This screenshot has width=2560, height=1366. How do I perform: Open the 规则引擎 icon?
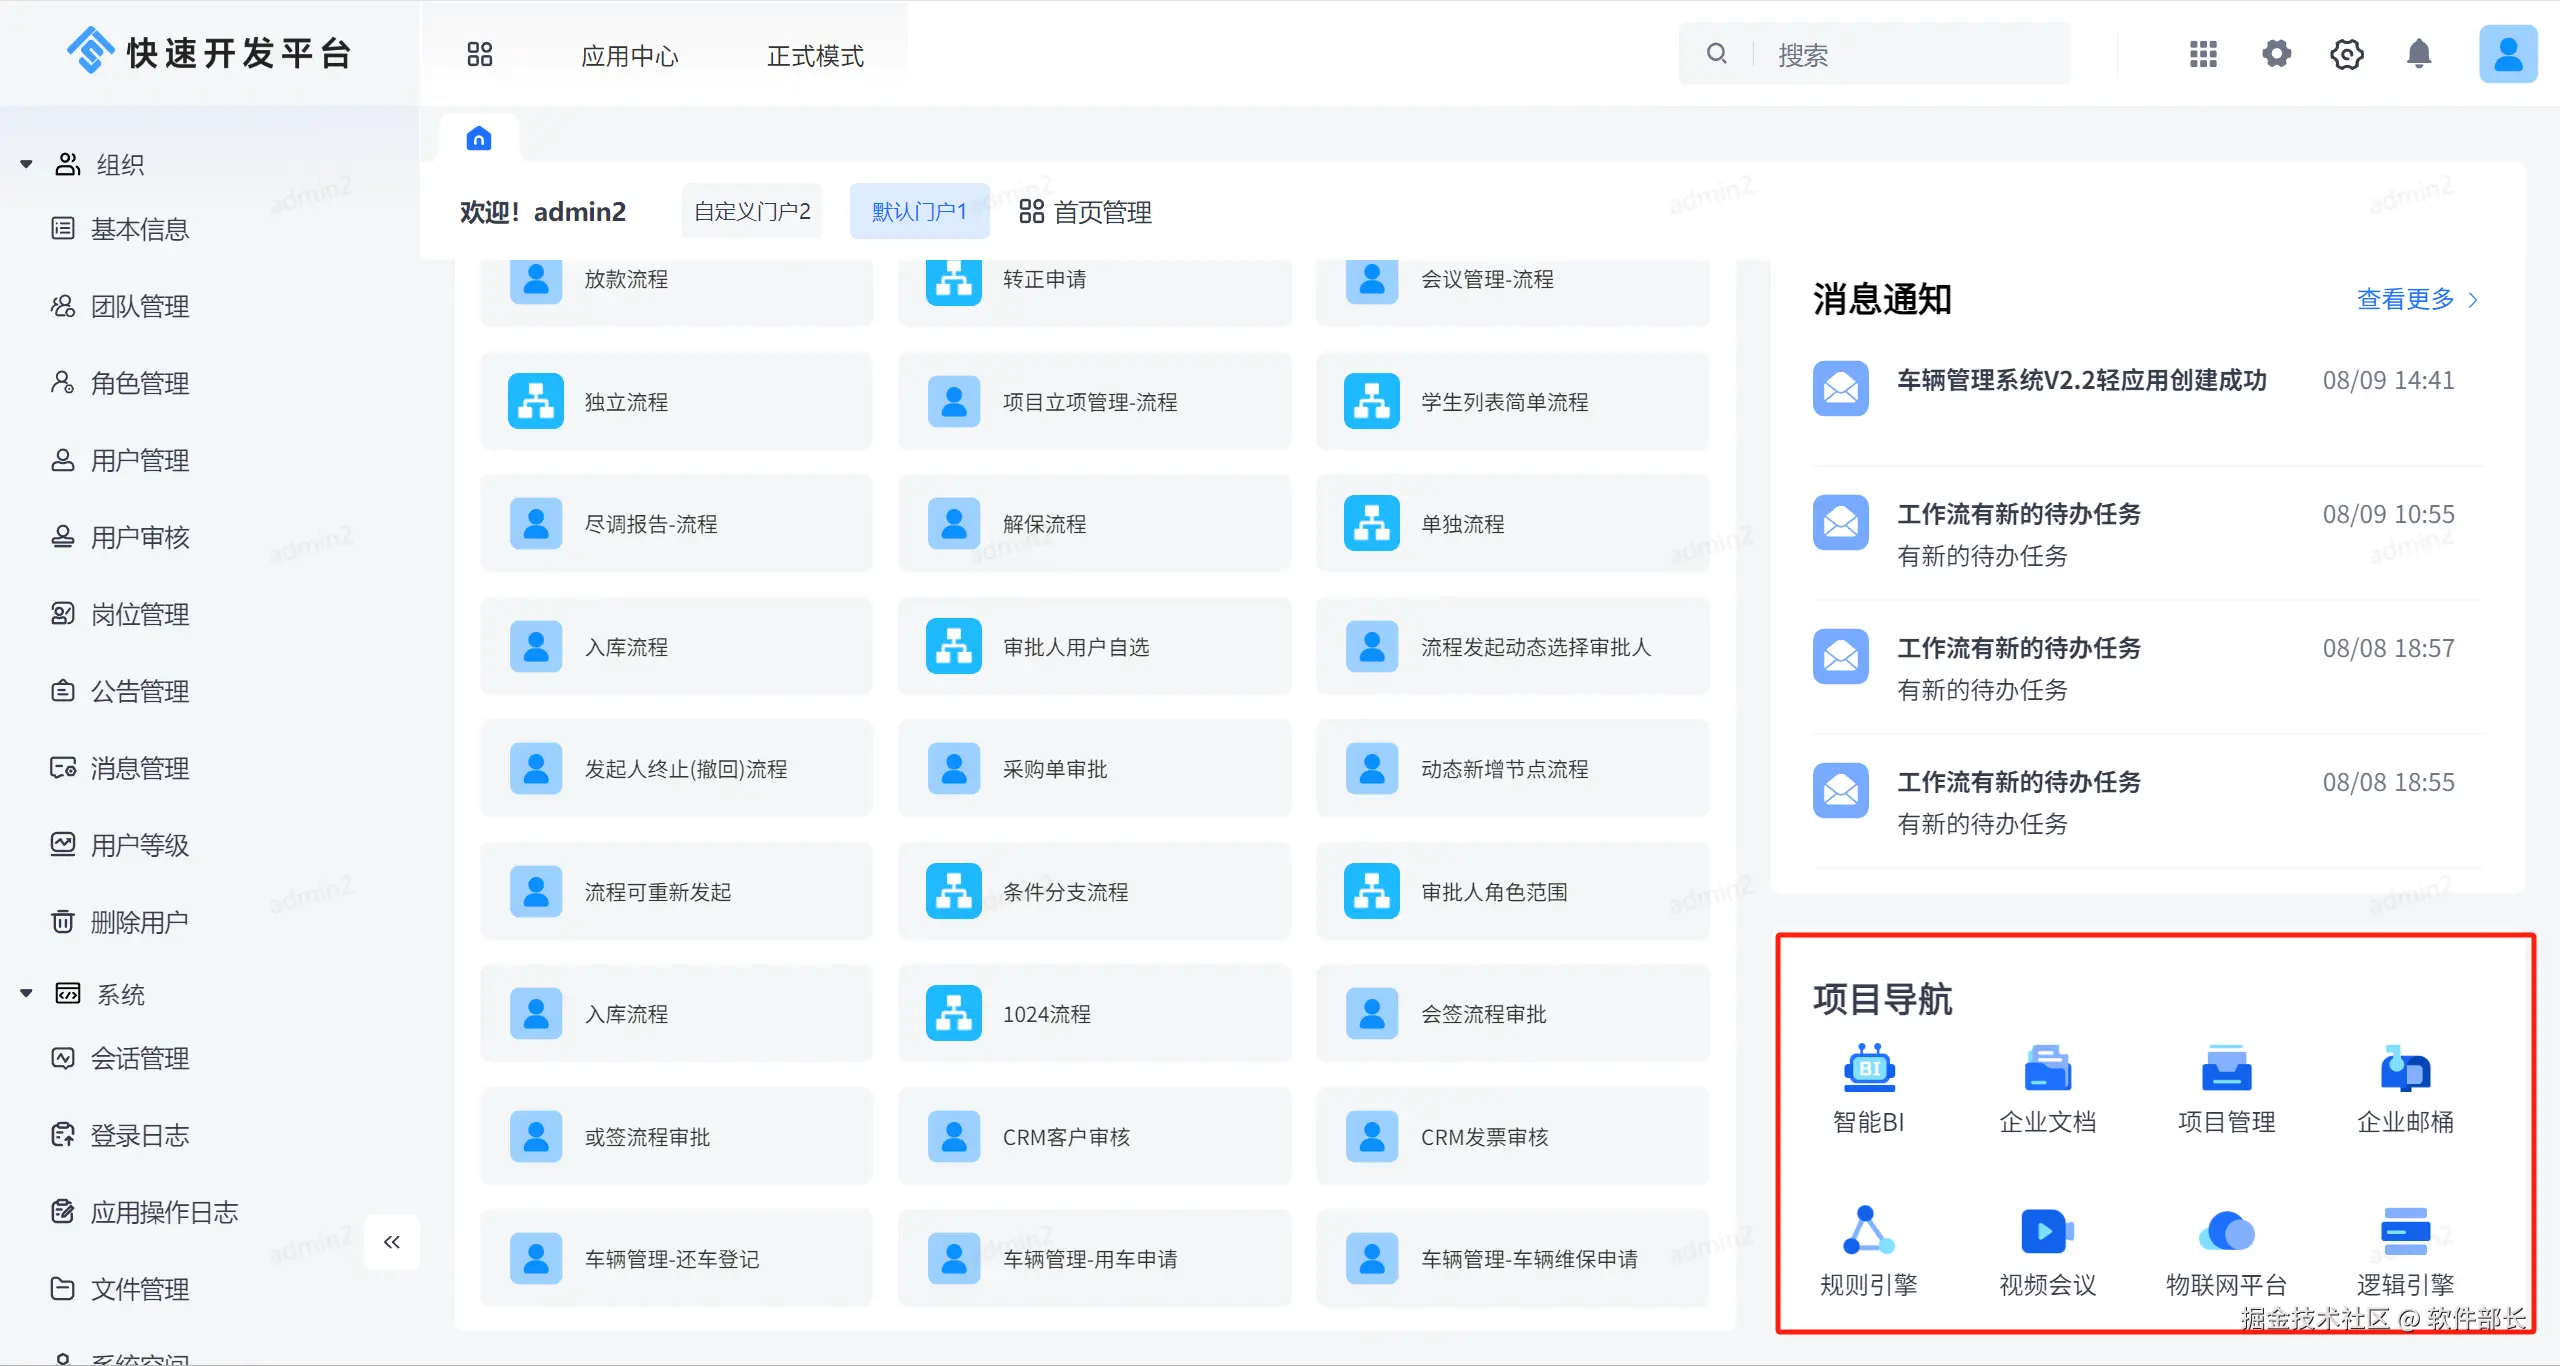(x=1868, y=1232)
